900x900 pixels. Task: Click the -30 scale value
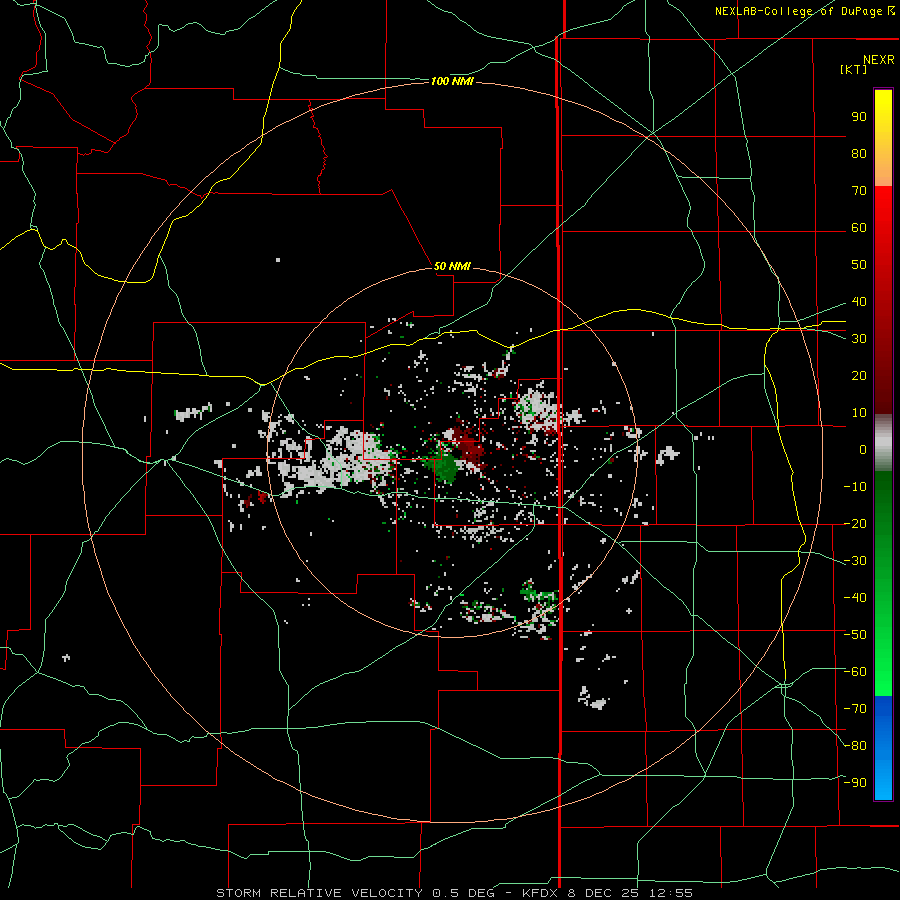click(855, 561)
